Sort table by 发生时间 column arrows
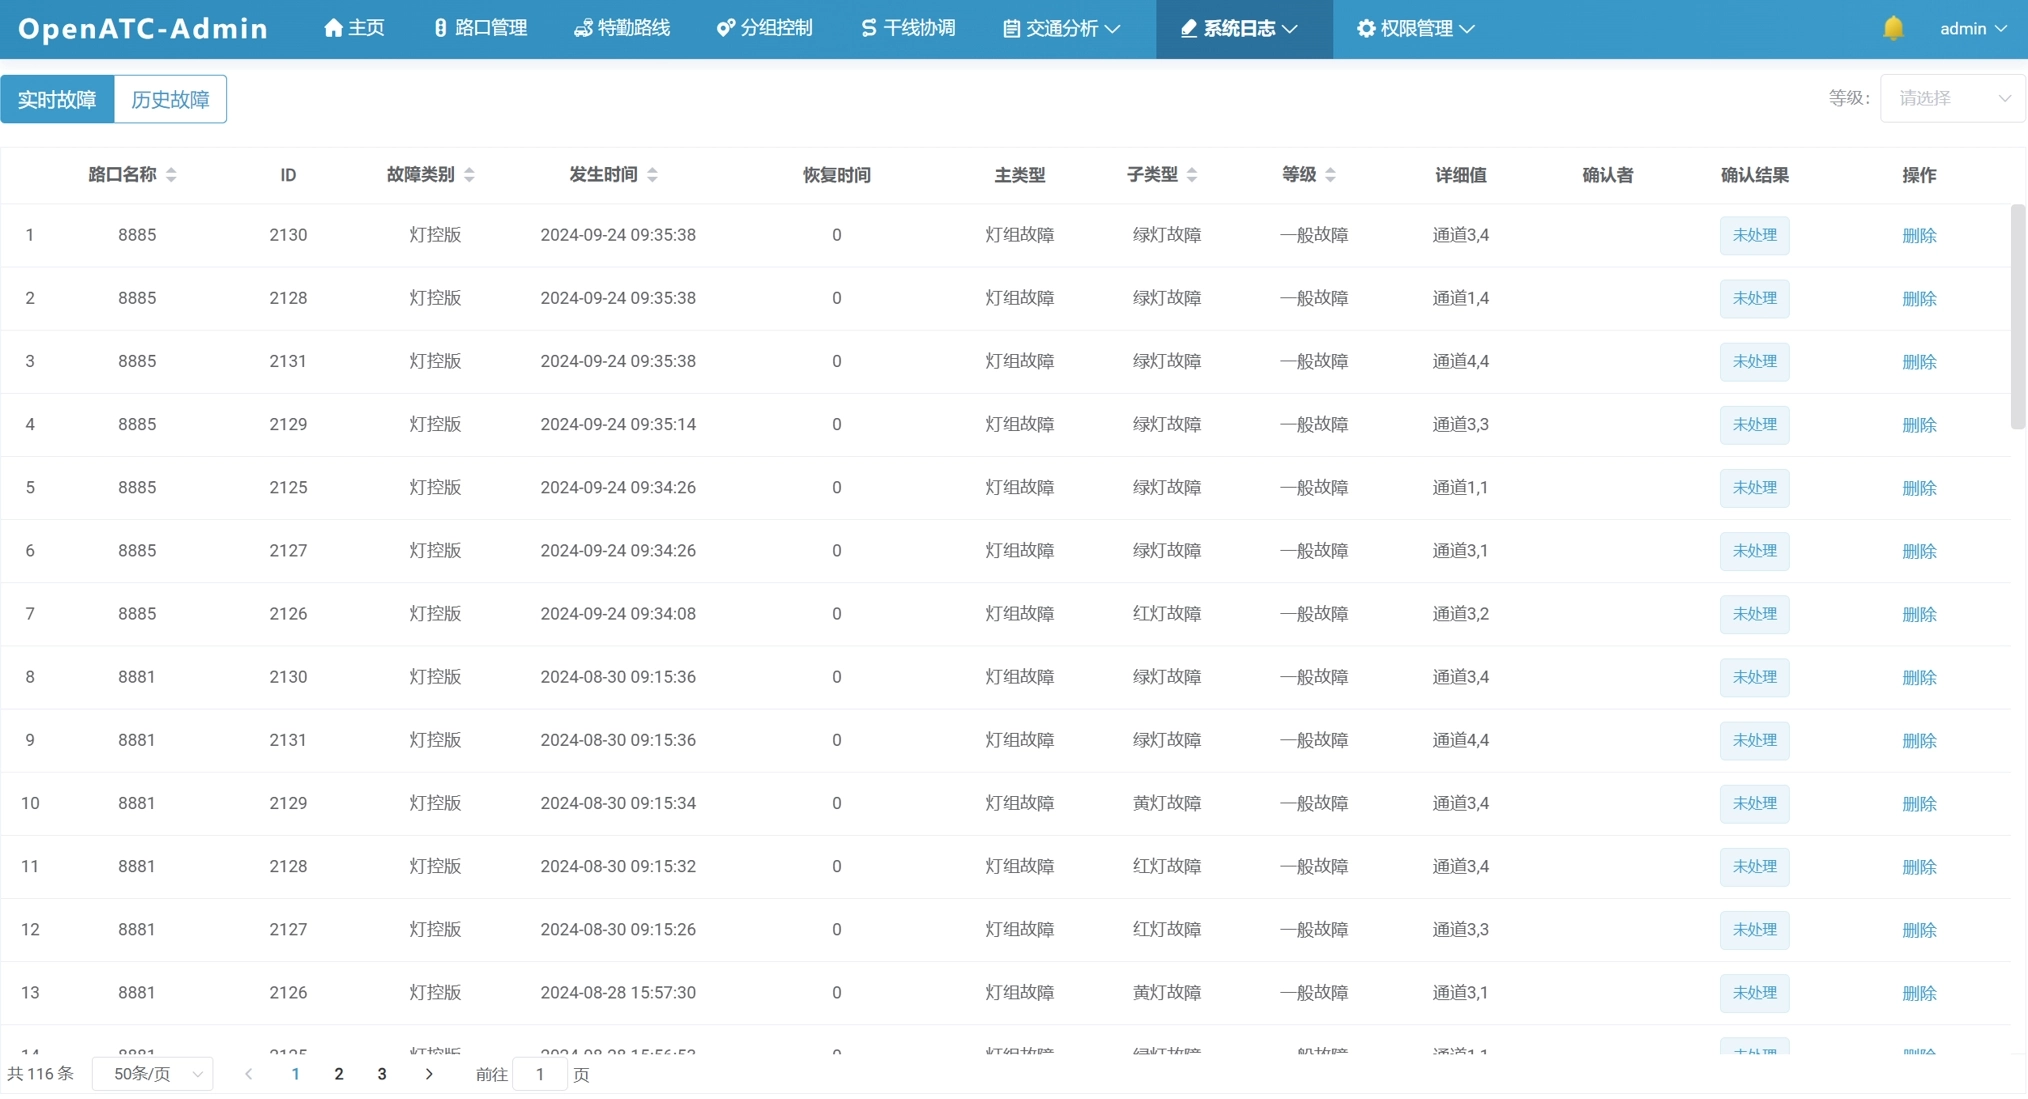This screenshot has height=1099, width=2028. pos(652,175)
